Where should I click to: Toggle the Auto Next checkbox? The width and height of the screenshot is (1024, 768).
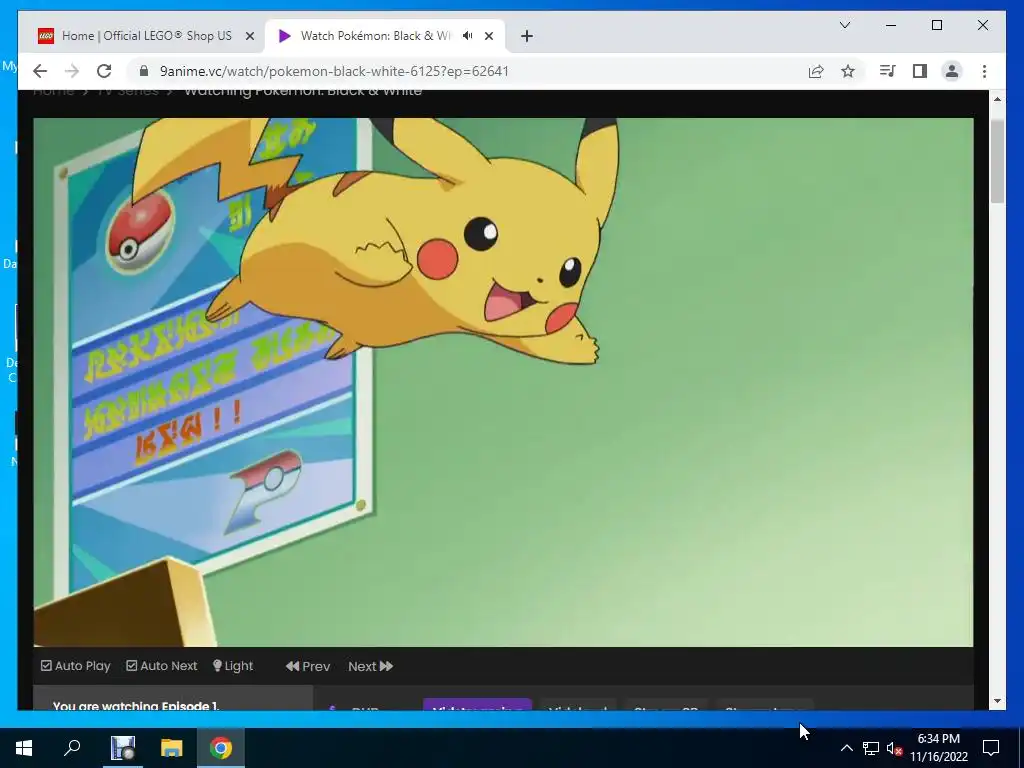pyautogui.click(x=132, y=665)
